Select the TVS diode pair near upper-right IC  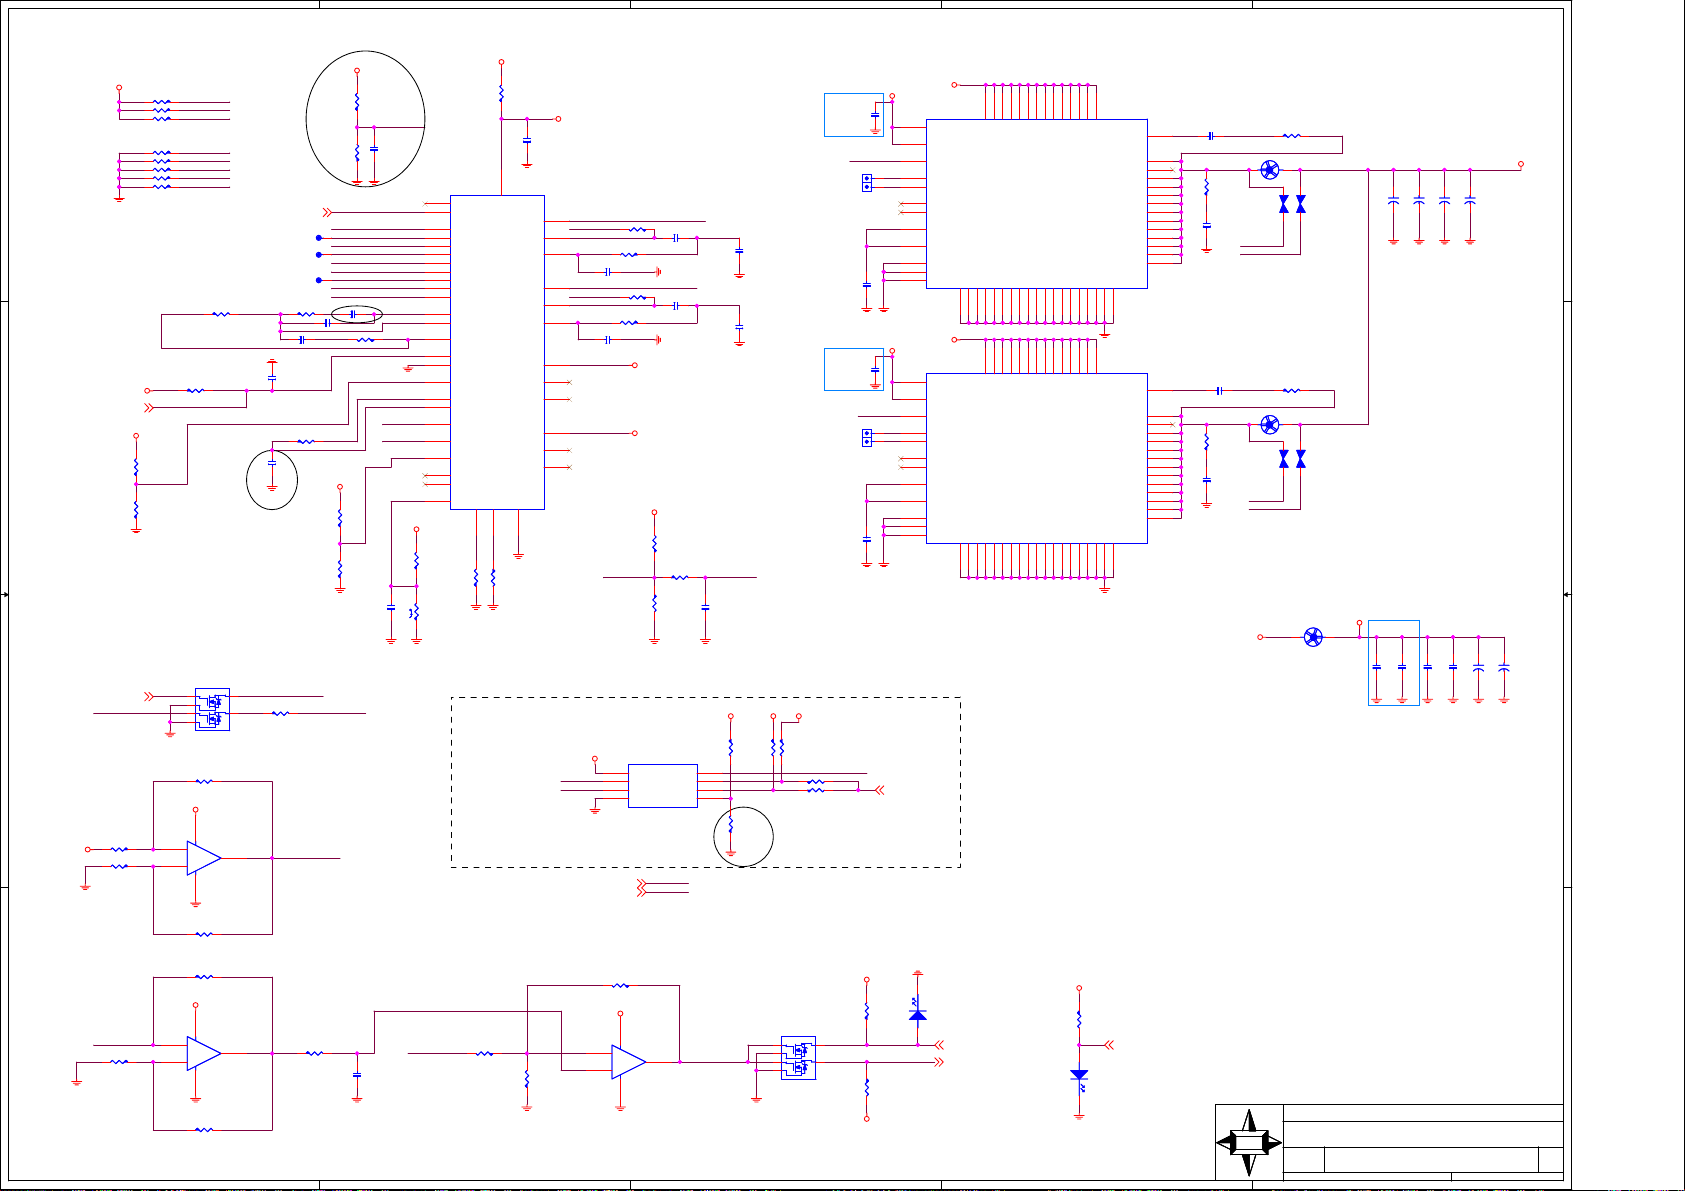(x=1292, y=204)
